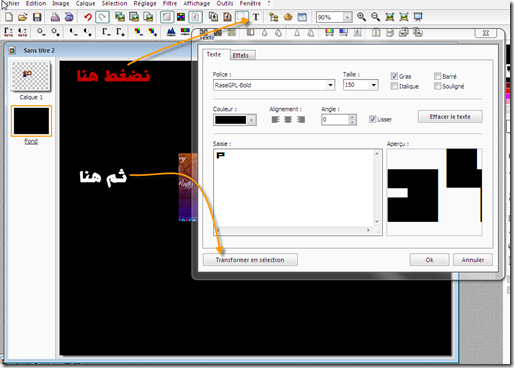Click the New document icon
The width and height of the screenshot is (514, 368).
9,17
